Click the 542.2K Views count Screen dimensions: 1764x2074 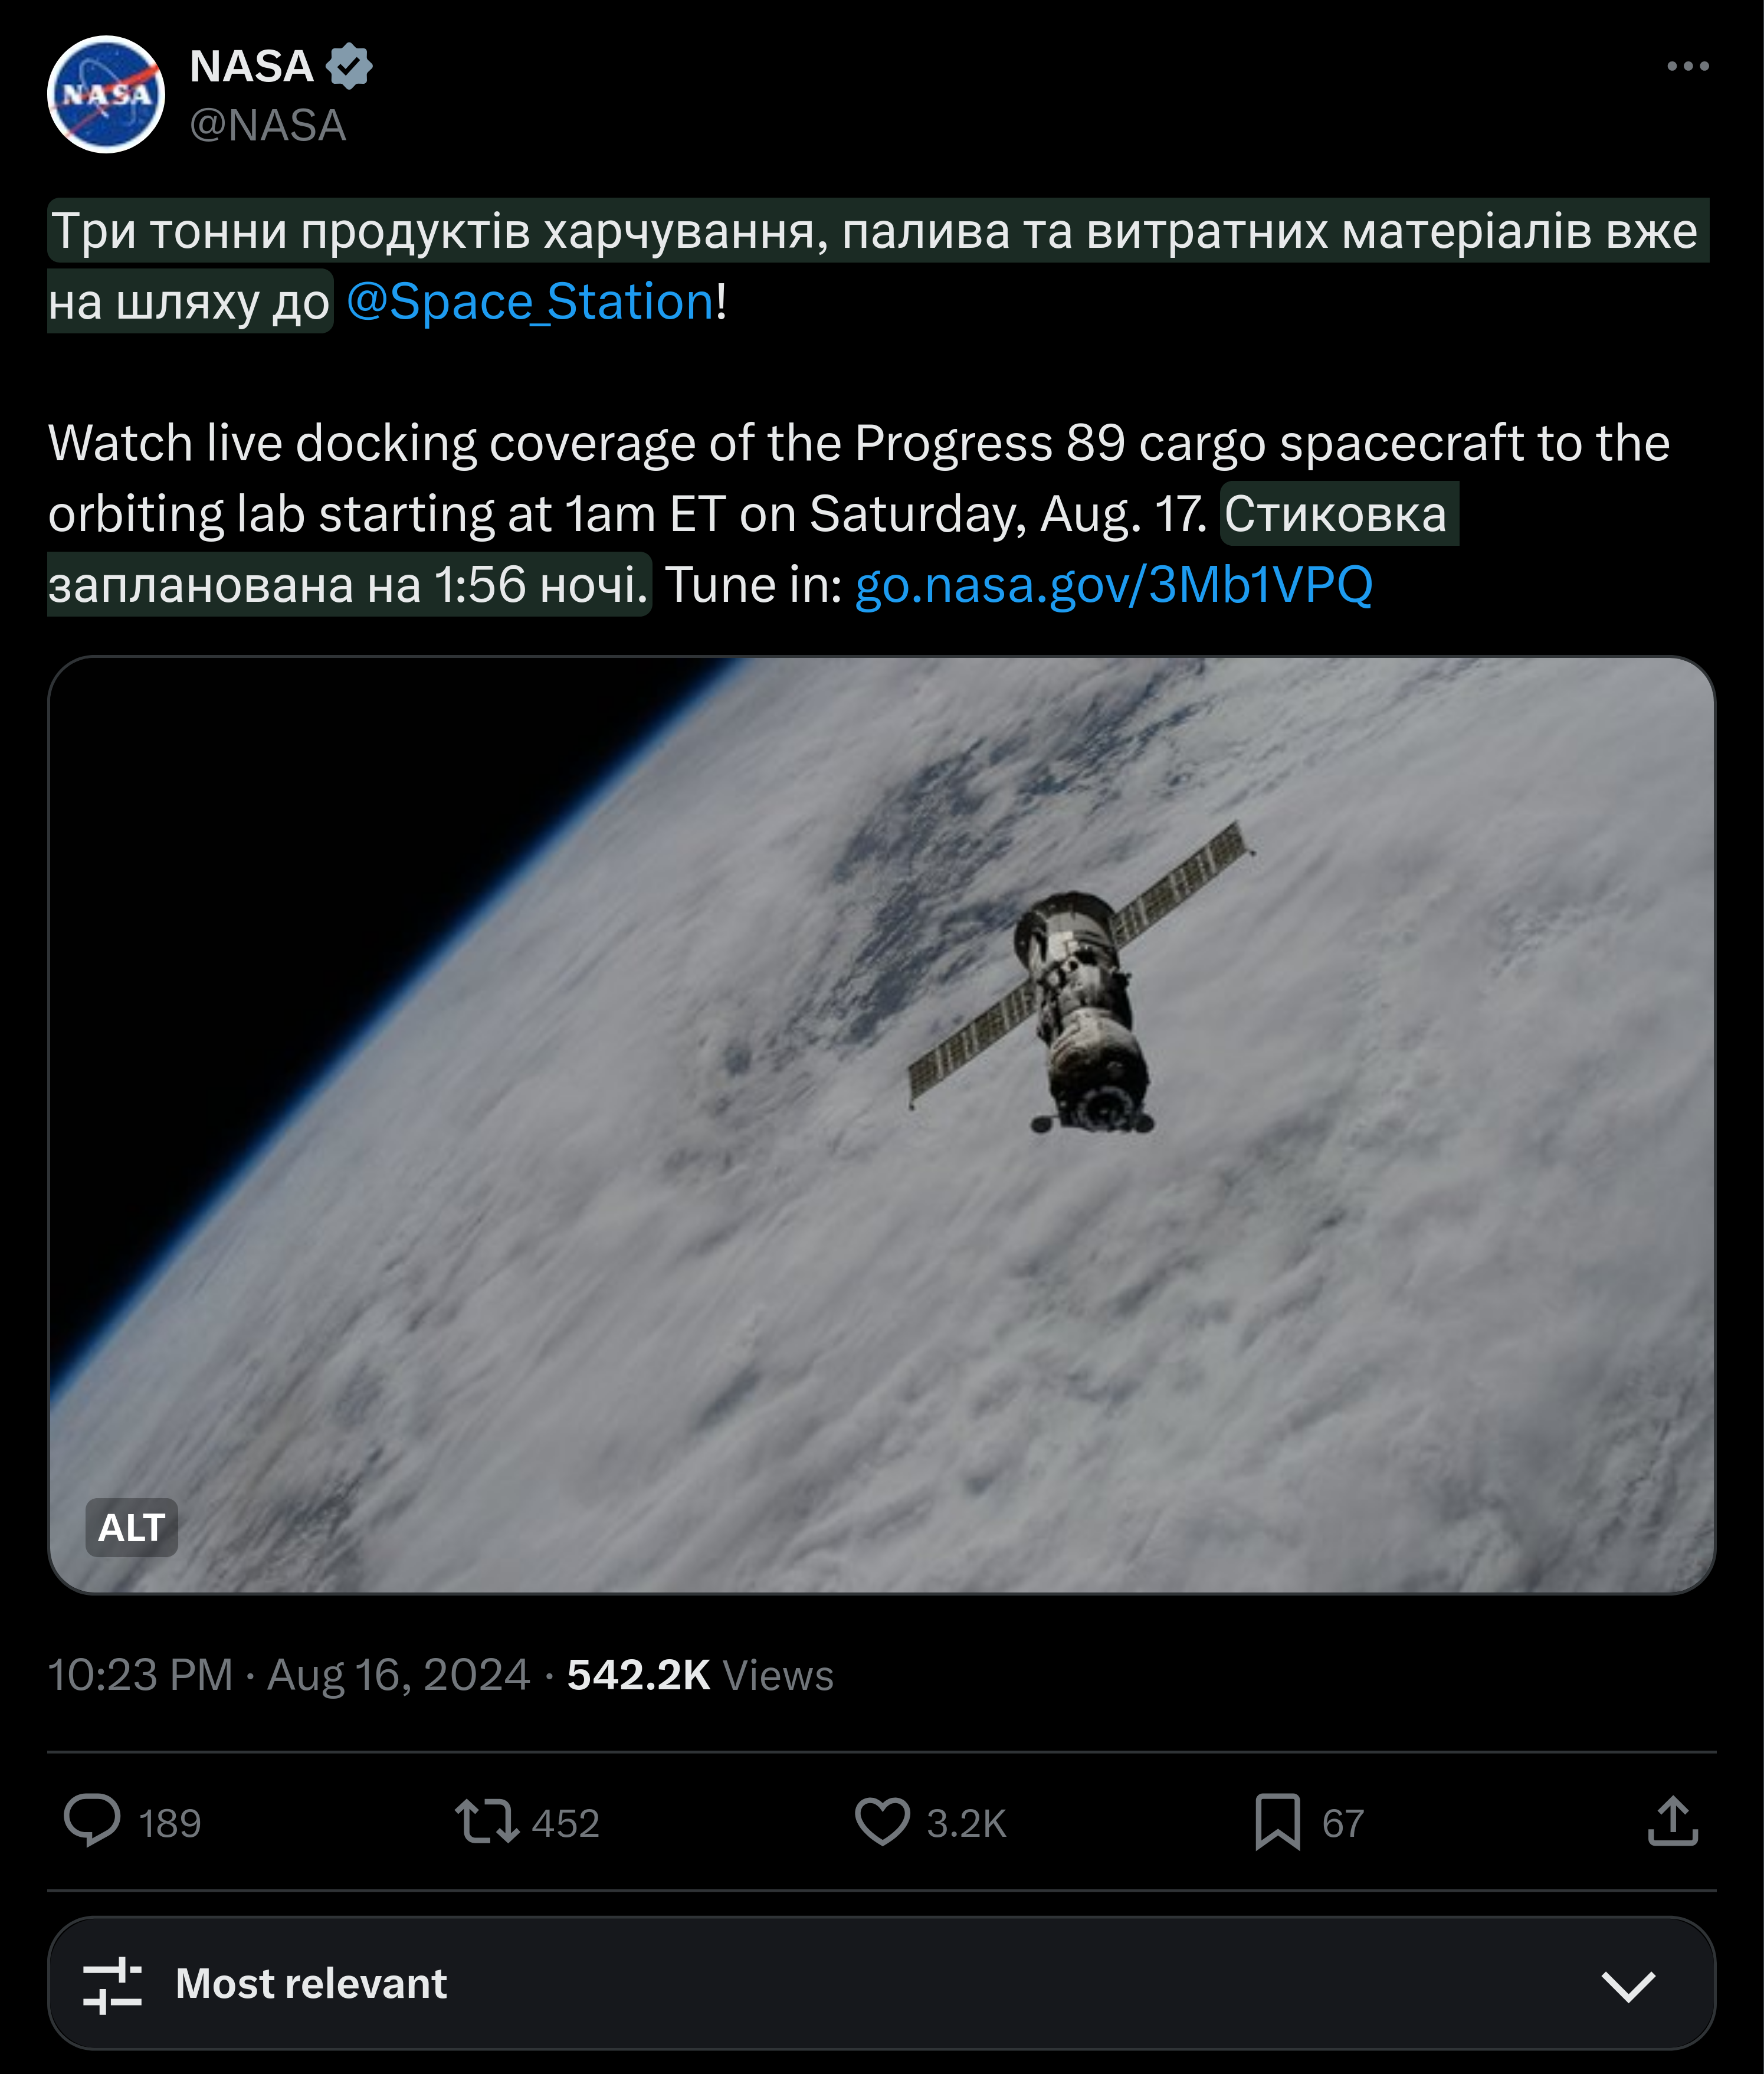pos(699,1675)
